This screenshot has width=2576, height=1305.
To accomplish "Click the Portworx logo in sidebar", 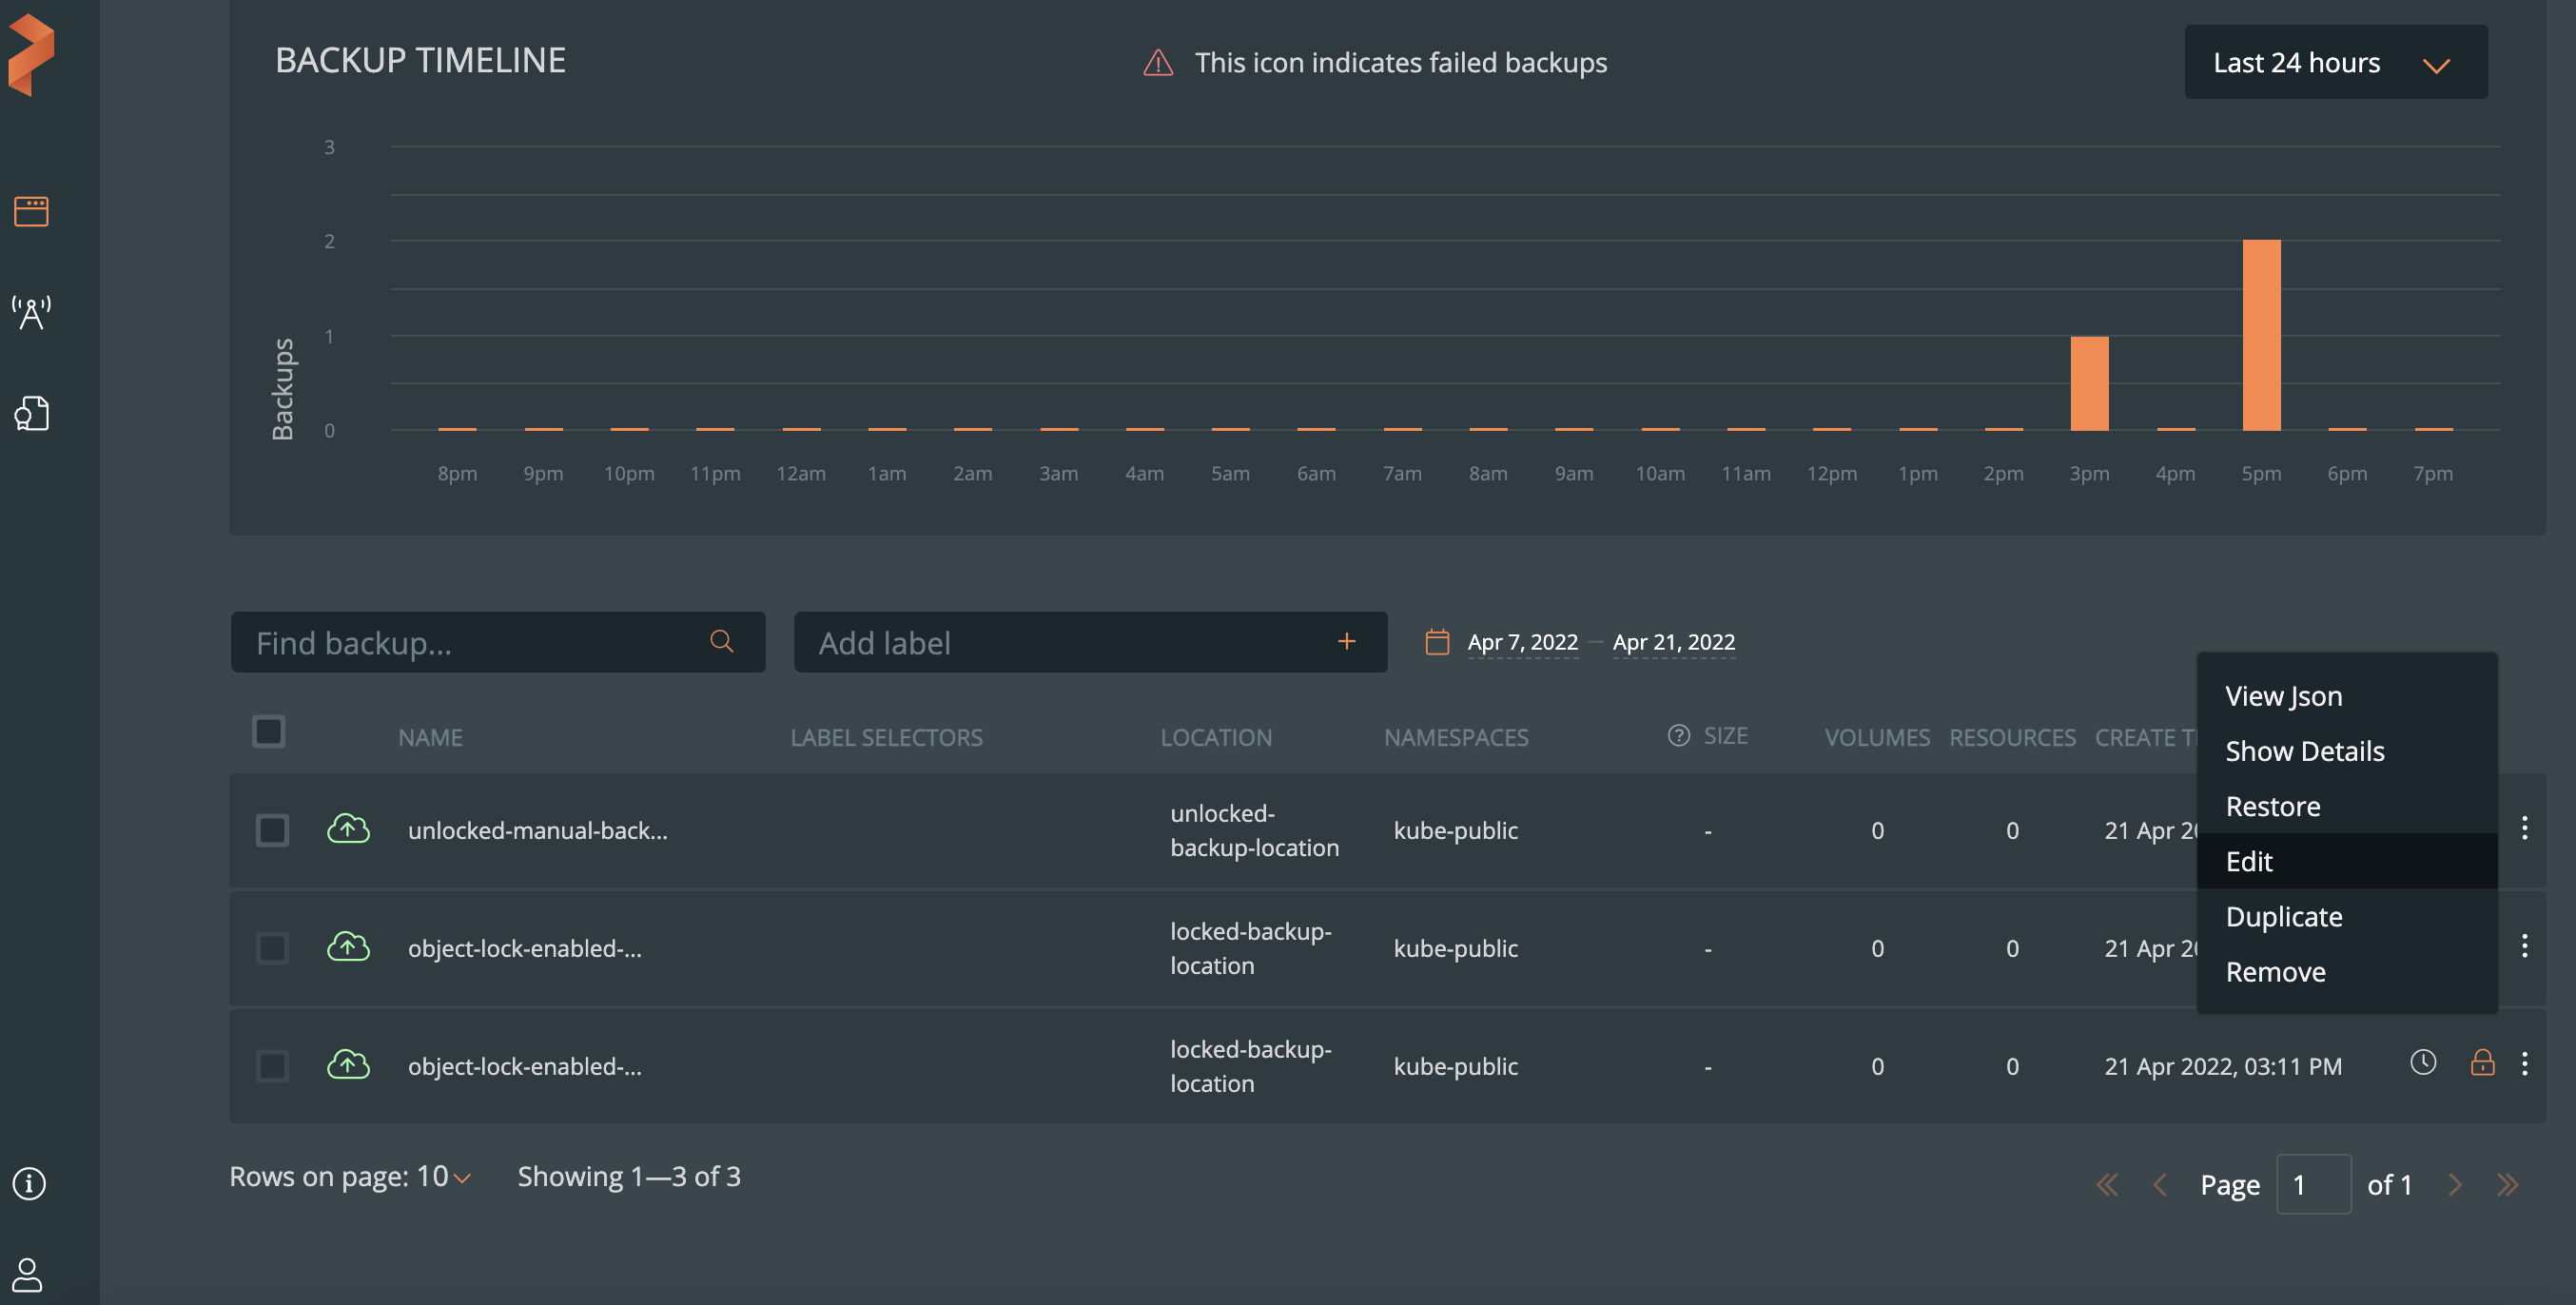I will 32,54.
